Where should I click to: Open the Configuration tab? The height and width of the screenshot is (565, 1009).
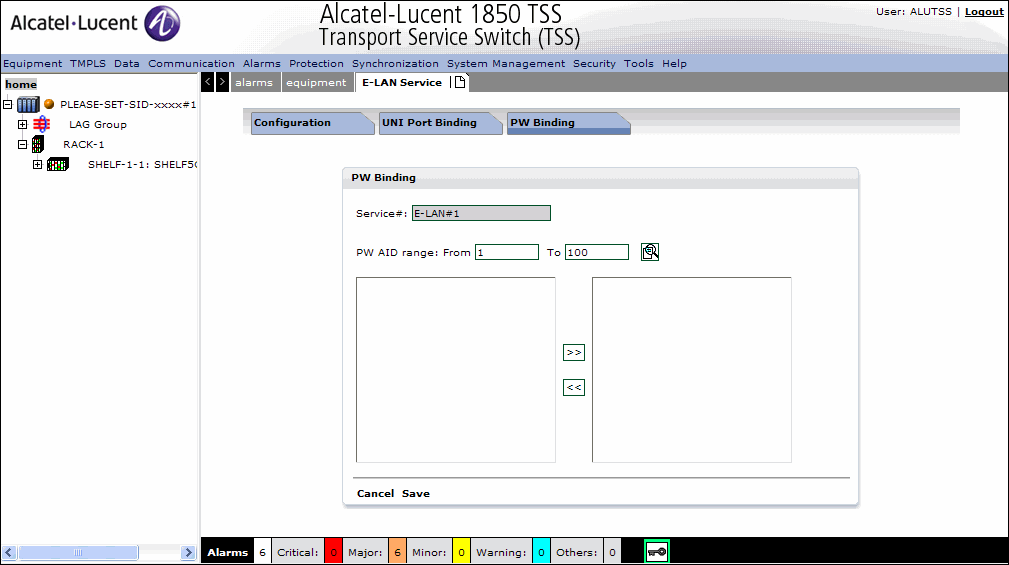[x=312, y=123]
